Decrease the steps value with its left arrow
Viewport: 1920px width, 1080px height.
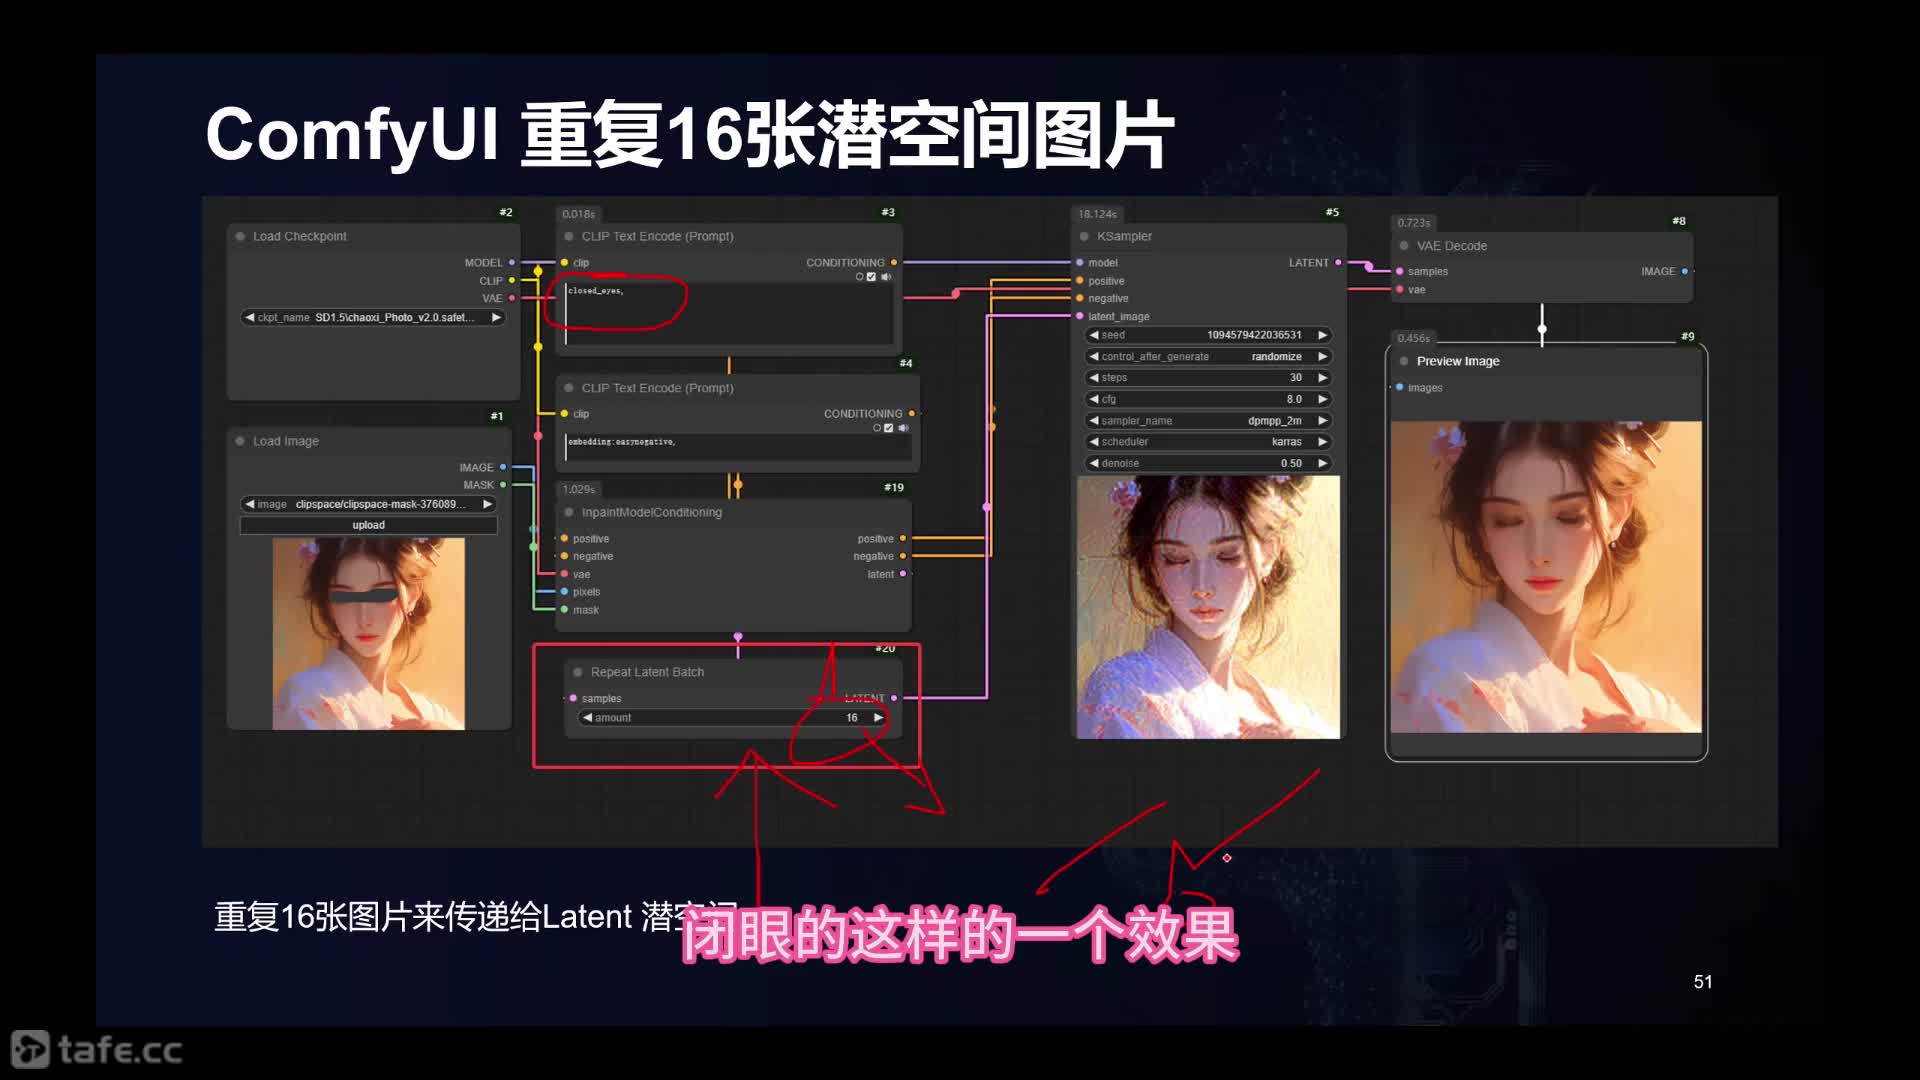[x=1094, y=378]
